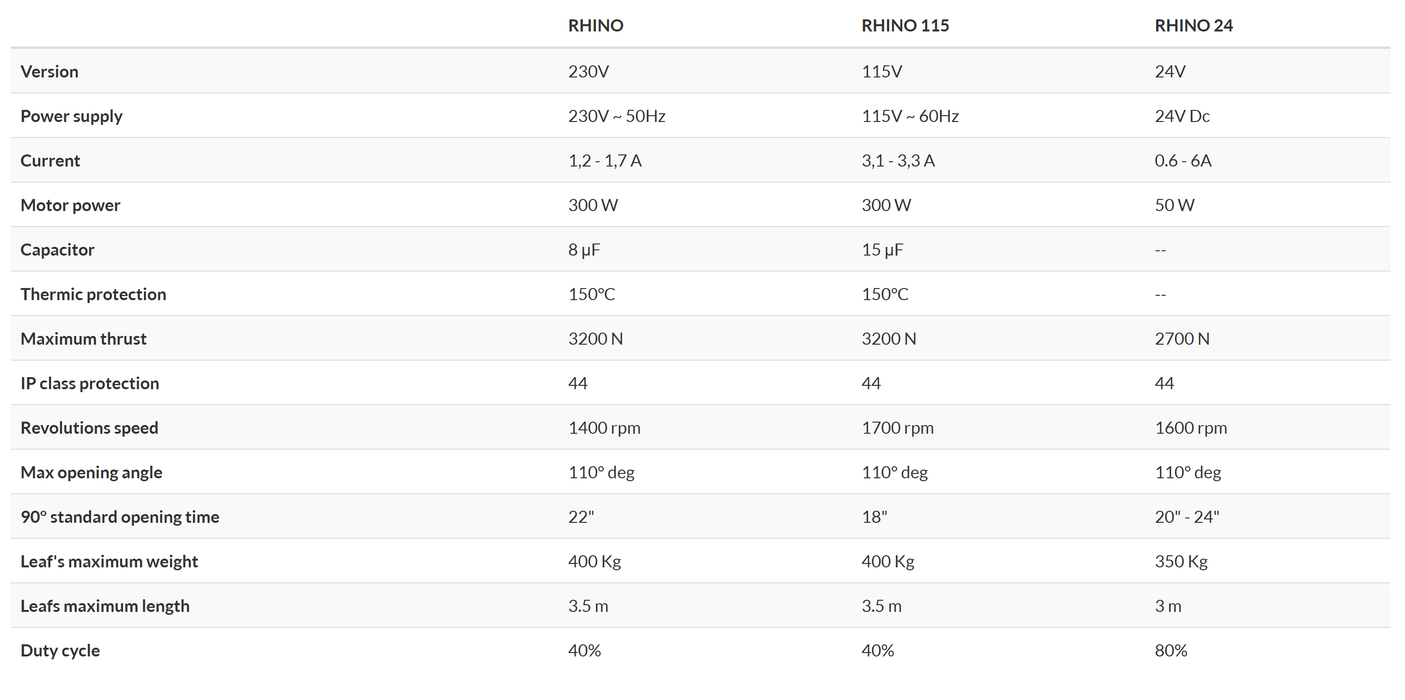
Task: Click the 50 W motor power value
Action: [1174, 205]
